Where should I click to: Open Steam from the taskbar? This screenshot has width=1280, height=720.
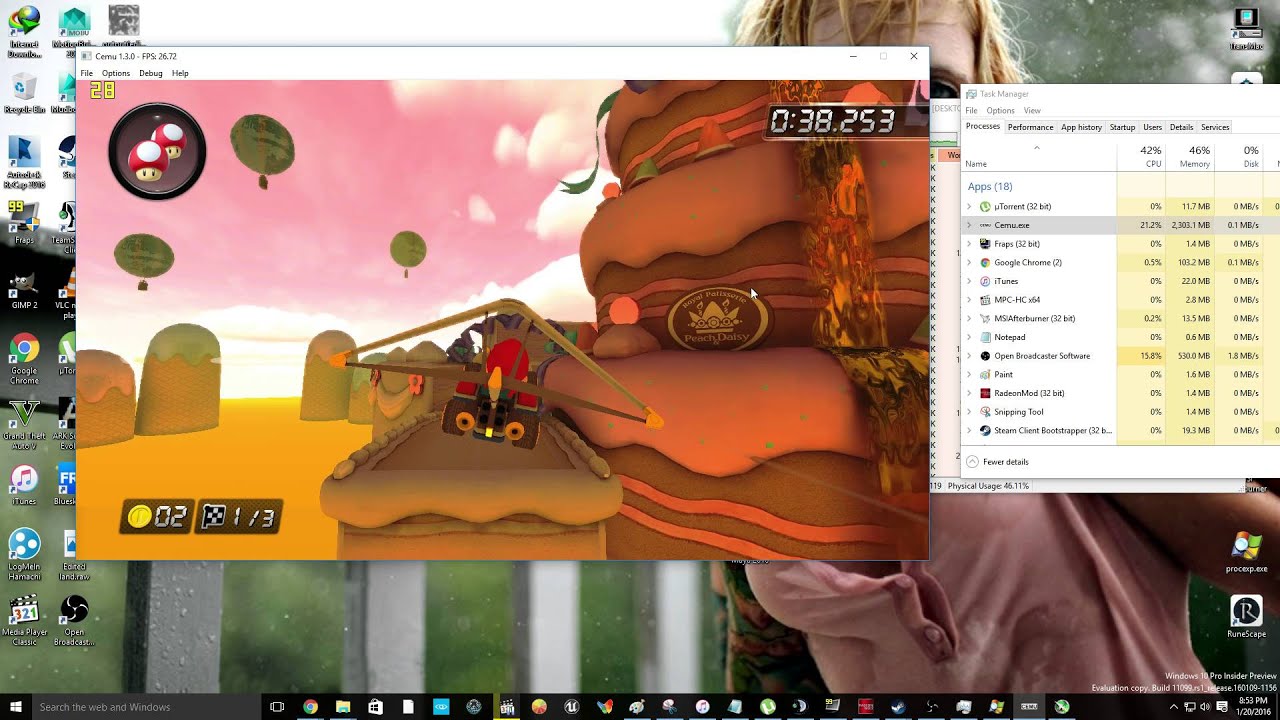coord(898,706)
